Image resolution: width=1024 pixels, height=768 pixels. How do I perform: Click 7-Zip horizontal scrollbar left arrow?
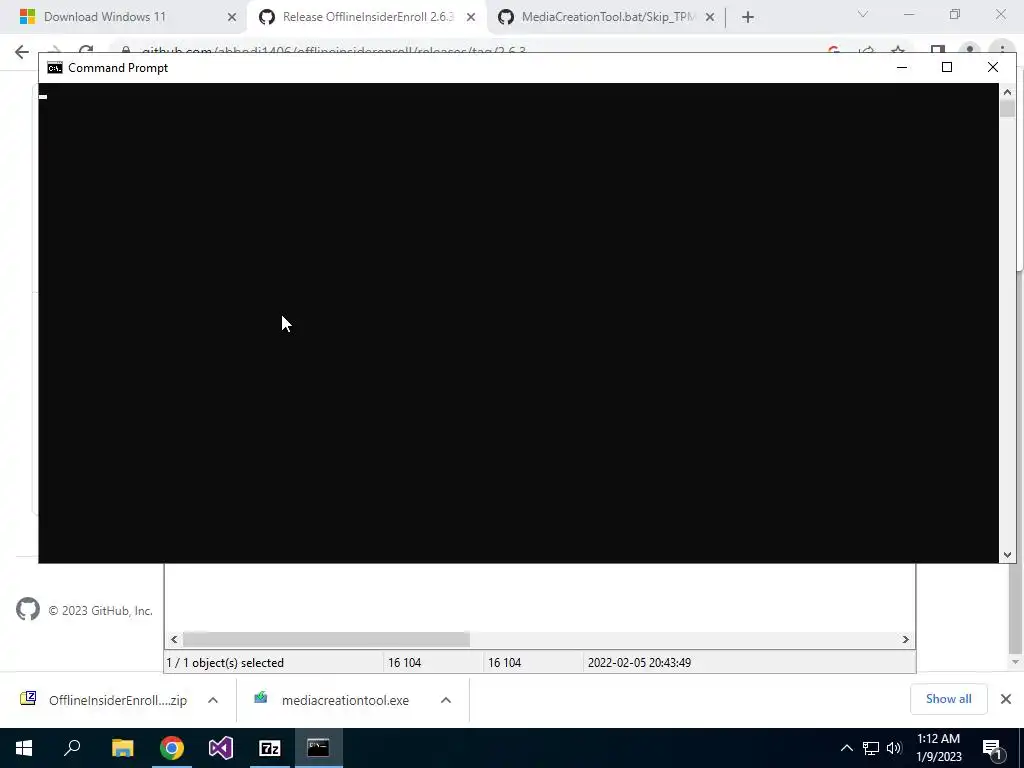tap(174, 639)
